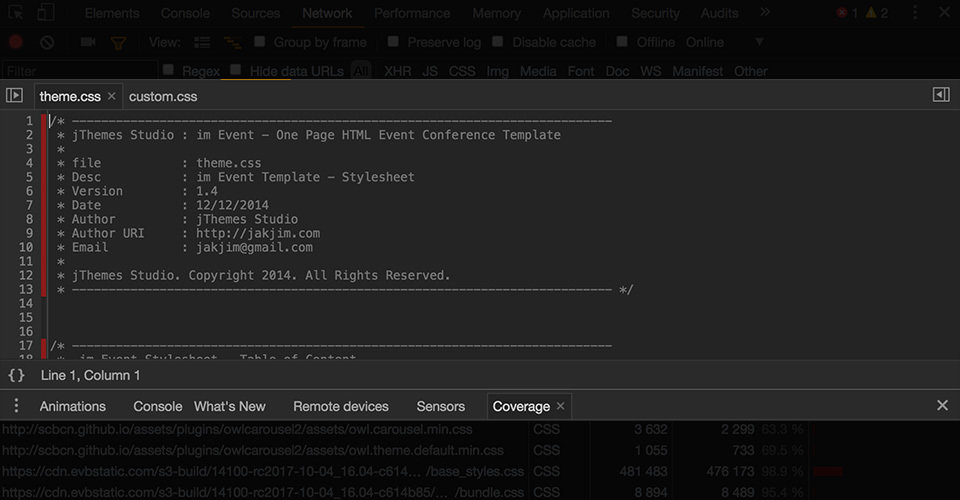
Task: Switch to the custom.css file tab
Action: (x=163, y=96)
